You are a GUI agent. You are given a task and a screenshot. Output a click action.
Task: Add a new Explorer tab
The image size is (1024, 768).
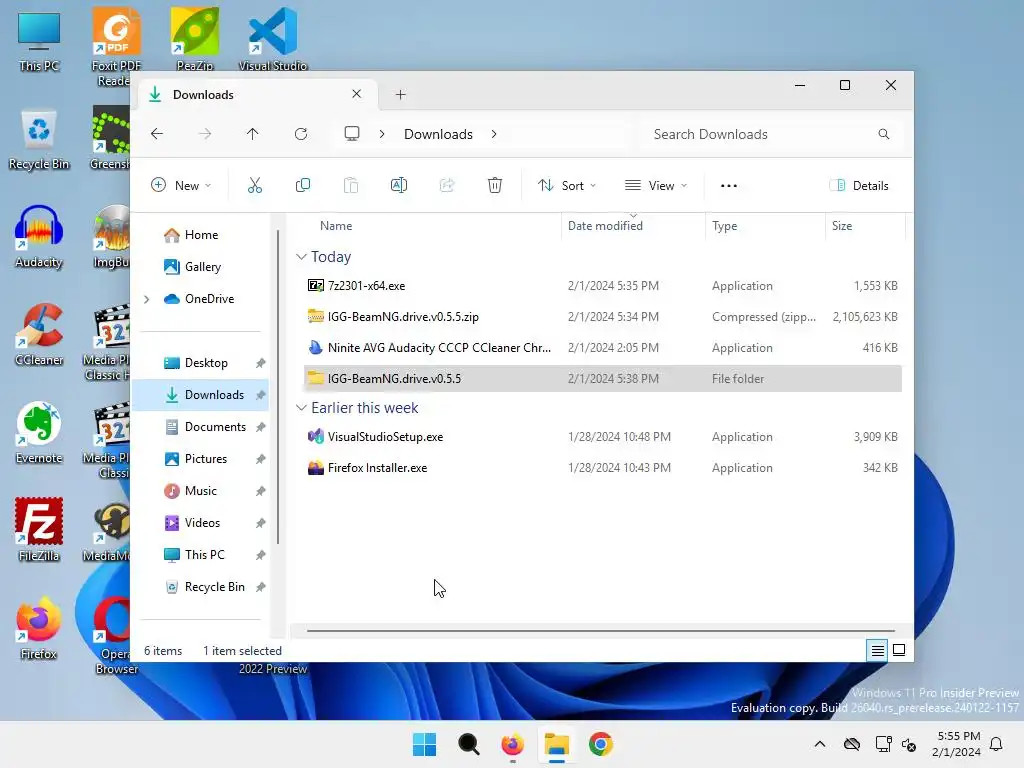click(400, 95)
